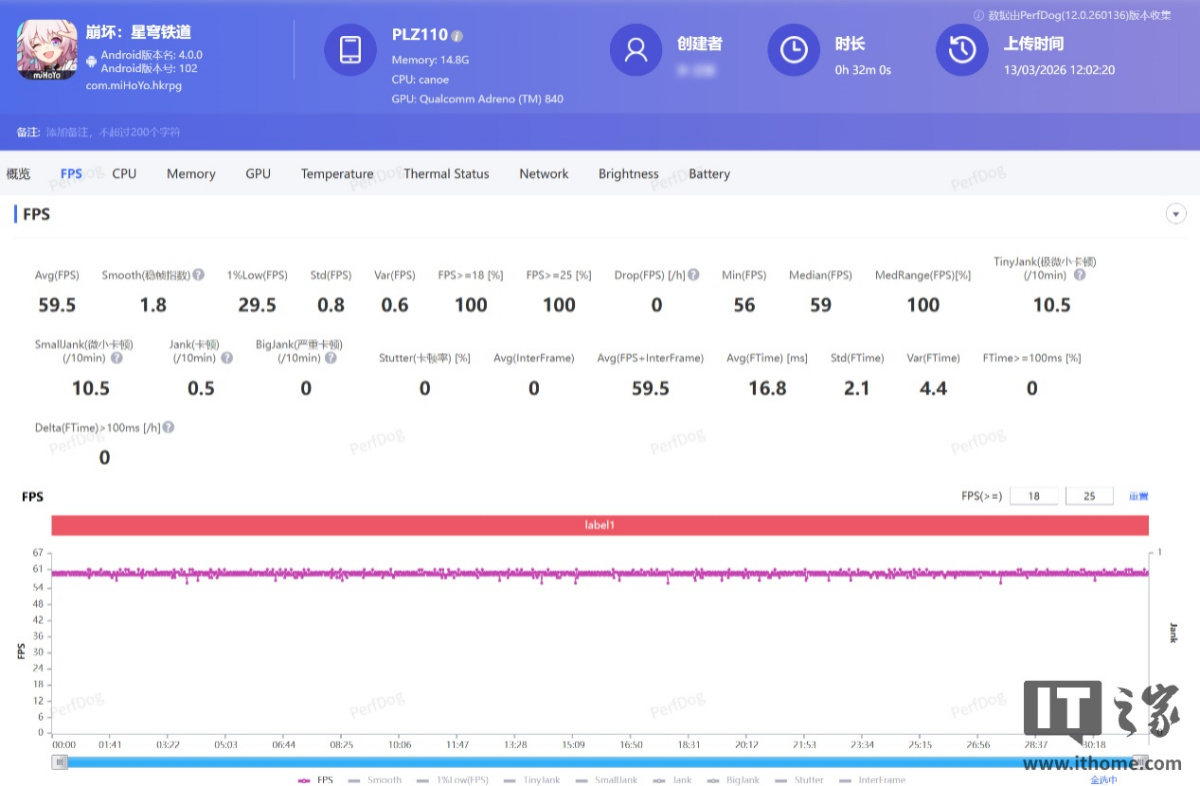Click the Delta(FTime) help icon
The image size is (1200, 786).
[x=168, y=427]
